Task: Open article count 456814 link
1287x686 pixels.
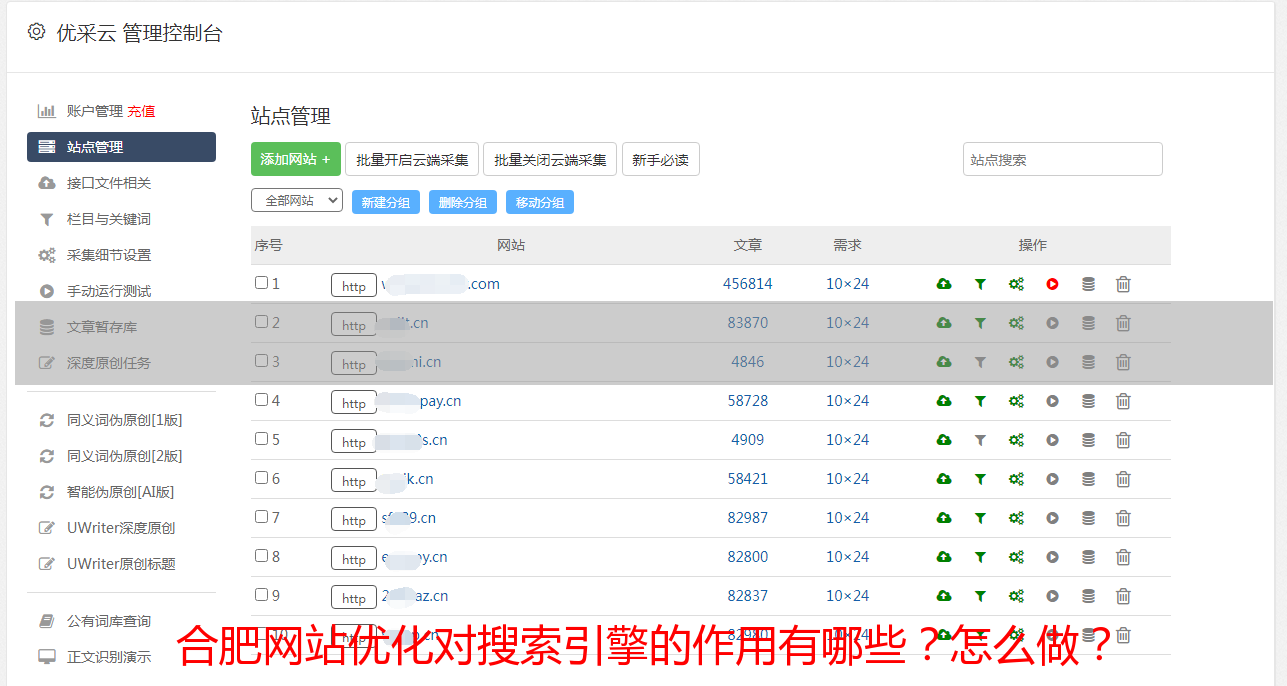Action: [x=748, y=284]
